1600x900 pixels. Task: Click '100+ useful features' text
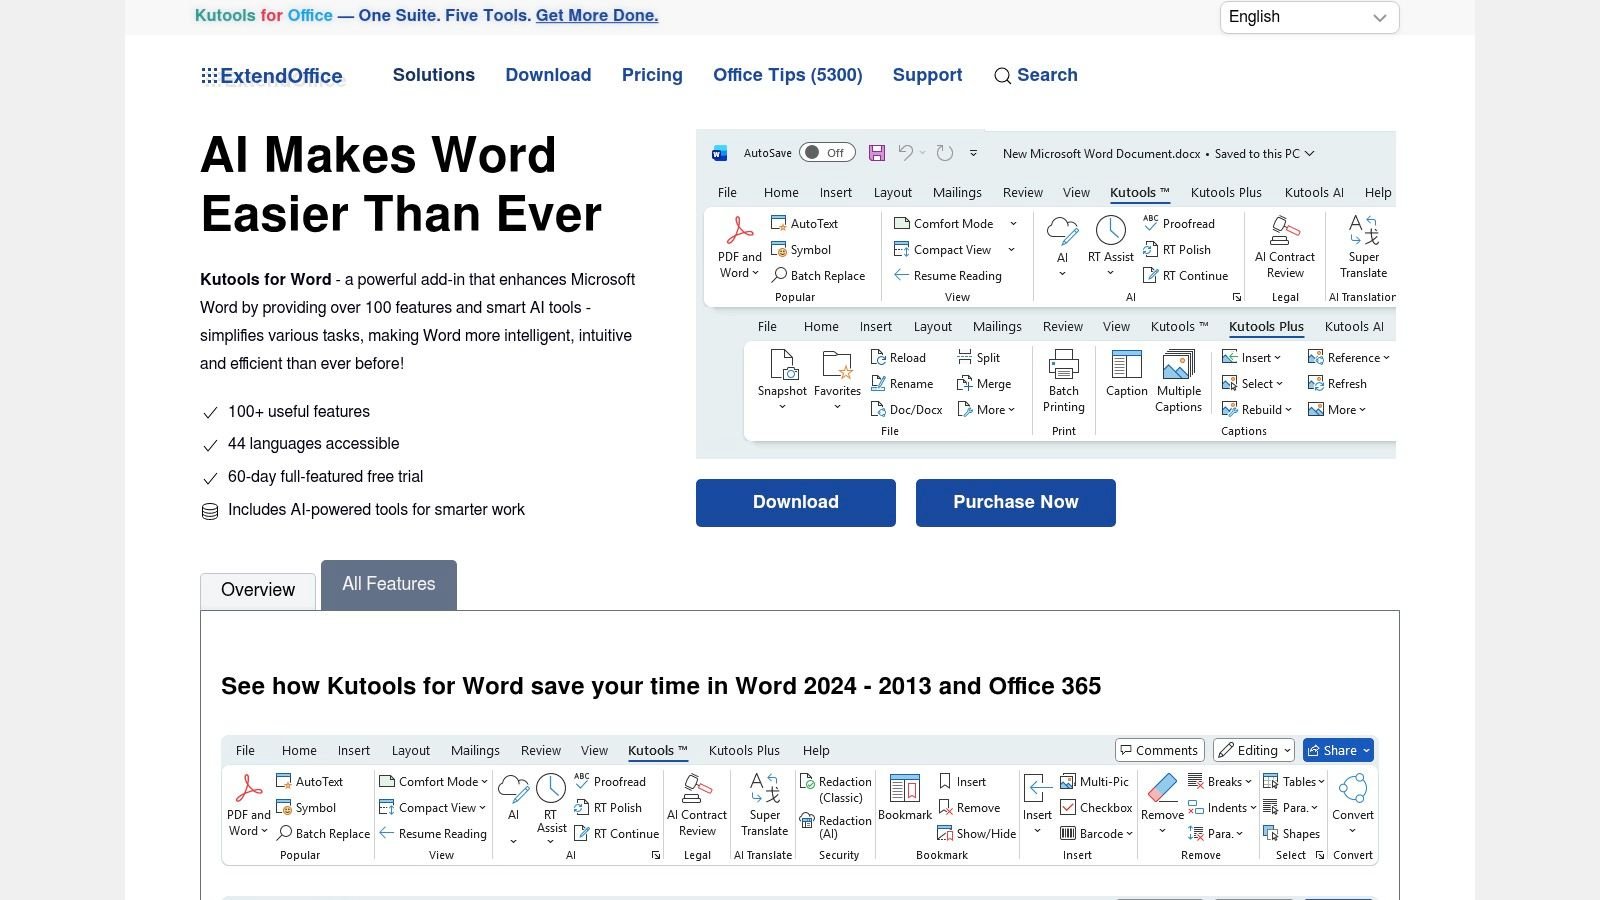tap(299, 411)
